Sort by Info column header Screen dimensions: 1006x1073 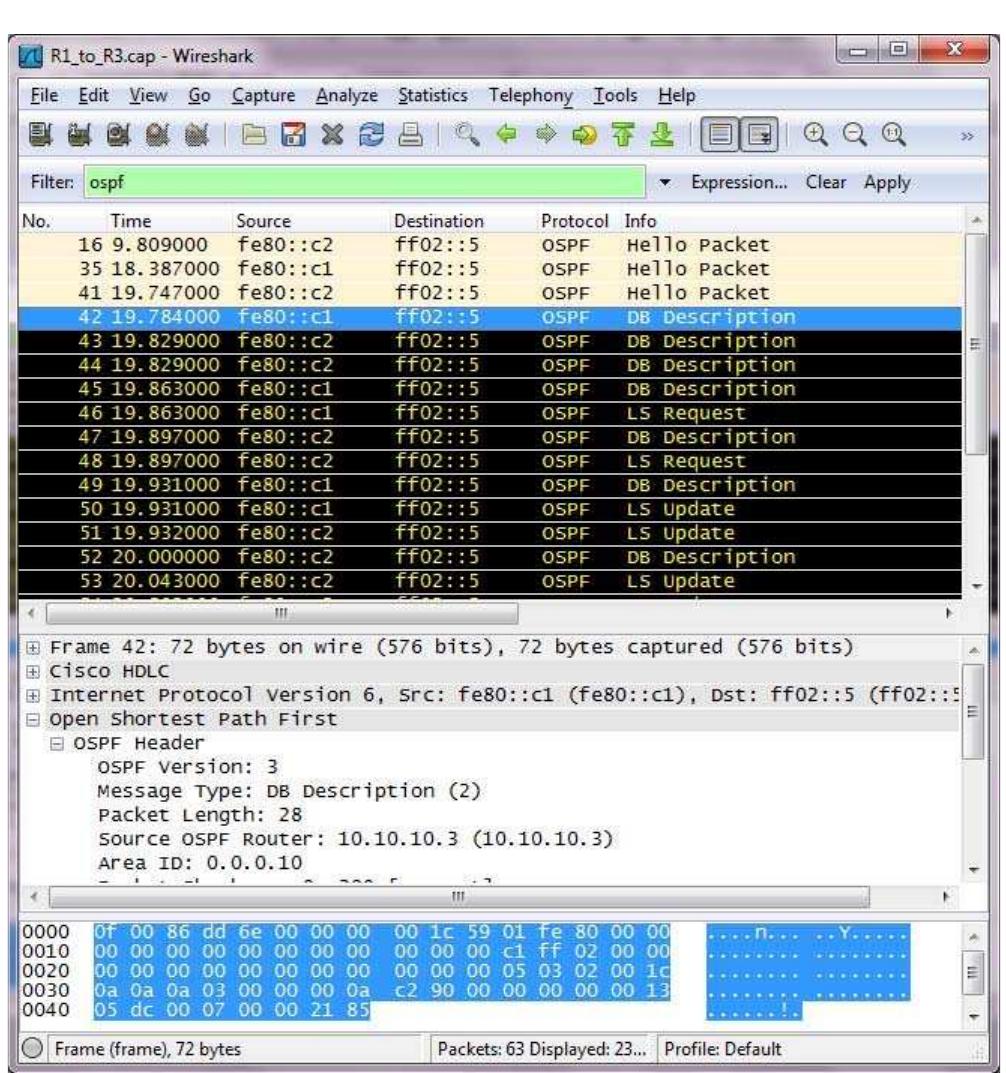pos(640,221)
